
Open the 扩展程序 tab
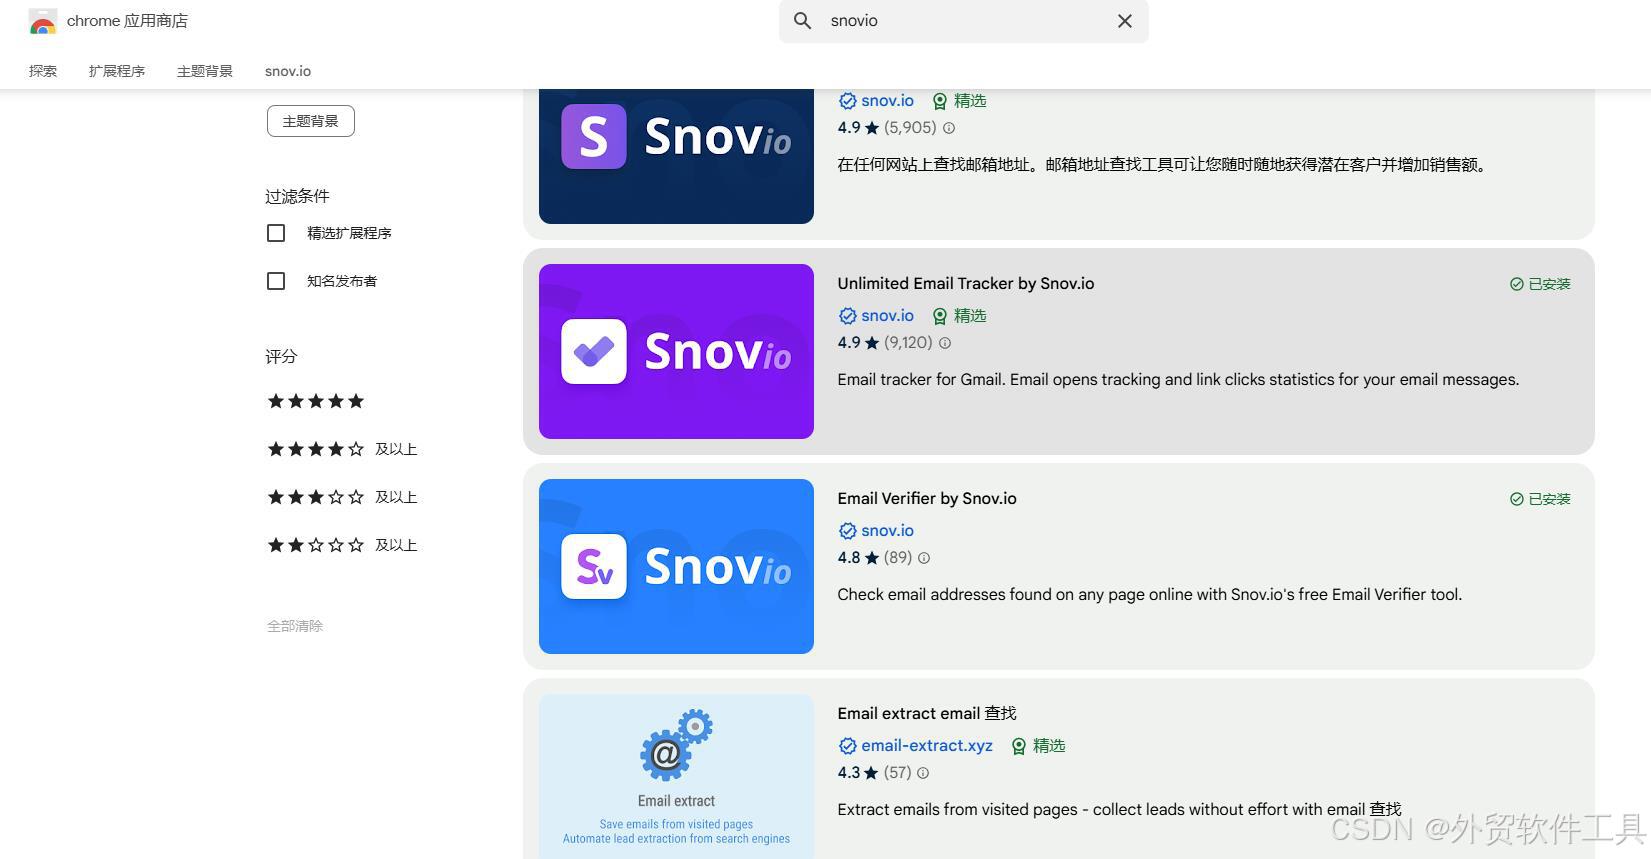117,71
